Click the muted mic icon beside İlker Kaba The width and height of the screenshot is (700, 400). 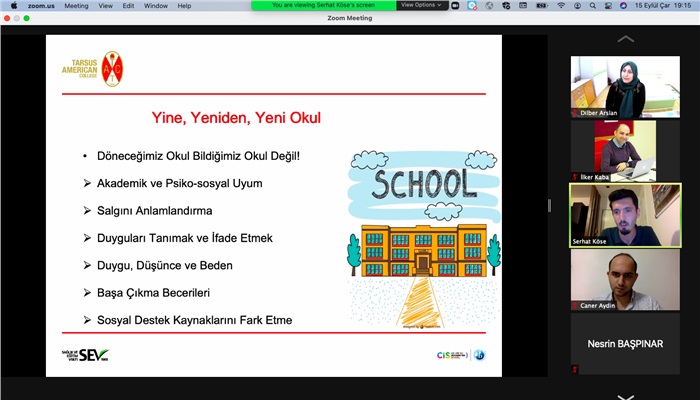pos(575,177)
